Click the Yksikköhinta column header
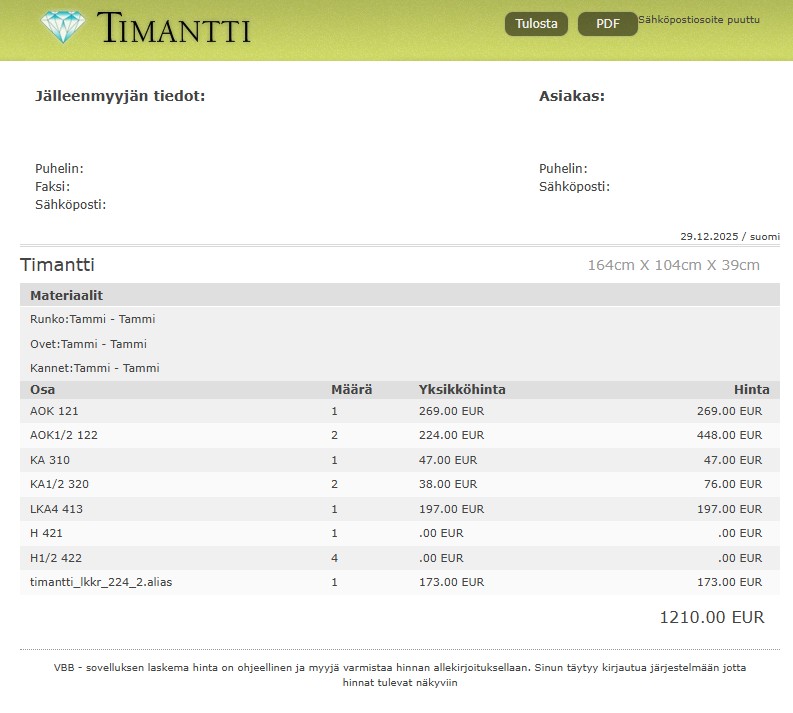Image resolution: width=793 pixels, height=713 pixels. coord(461,390)
